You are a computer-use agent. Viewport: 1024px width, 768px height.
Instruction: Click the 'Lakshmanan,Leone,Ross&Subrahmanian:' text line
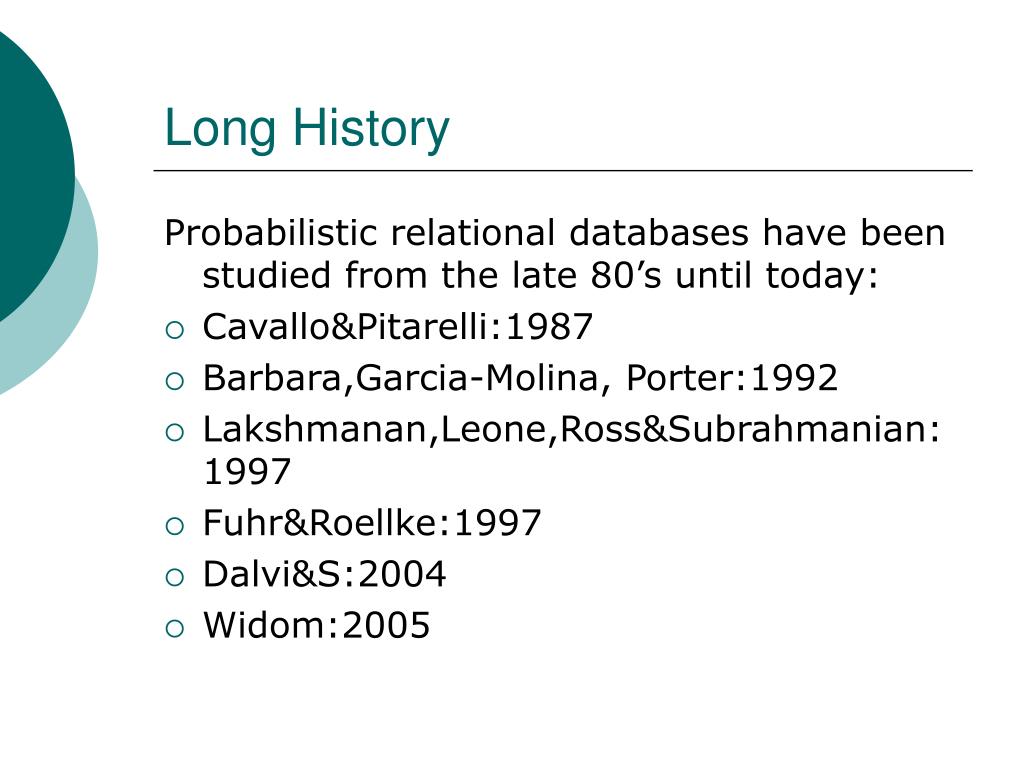pyautogui.click(x=571, y=430)
